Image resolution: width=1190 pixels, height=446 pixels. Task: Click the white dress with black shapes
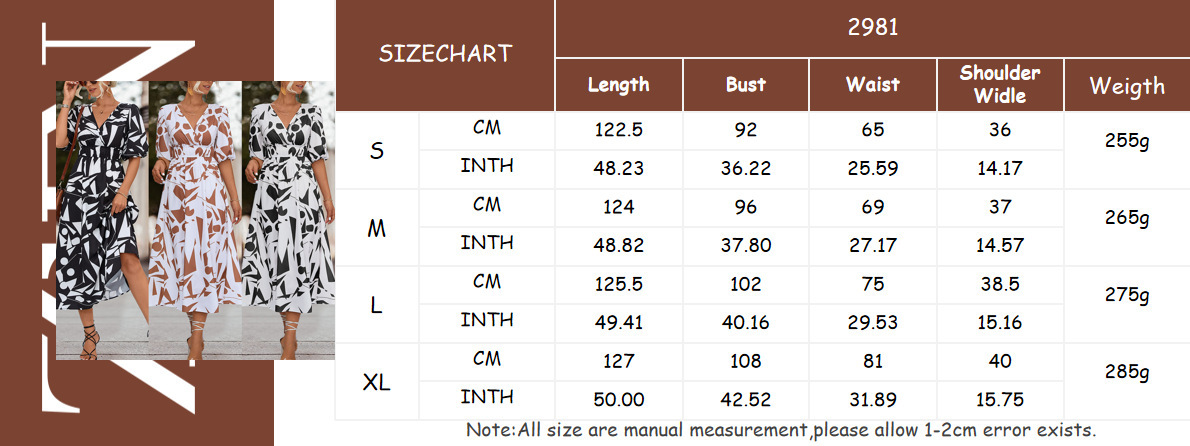[288, 220]
